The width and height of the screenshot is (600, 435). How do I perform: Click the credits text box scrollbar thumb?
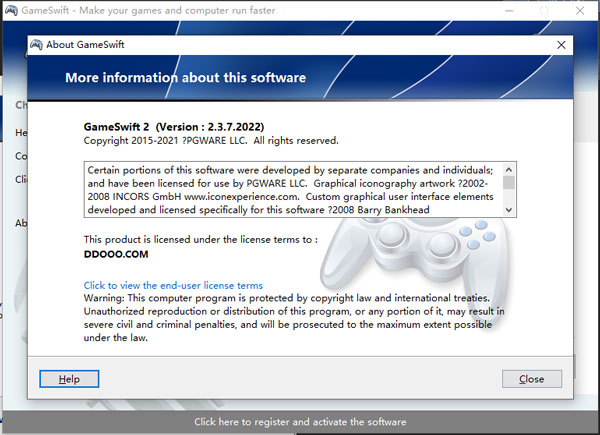509,182
